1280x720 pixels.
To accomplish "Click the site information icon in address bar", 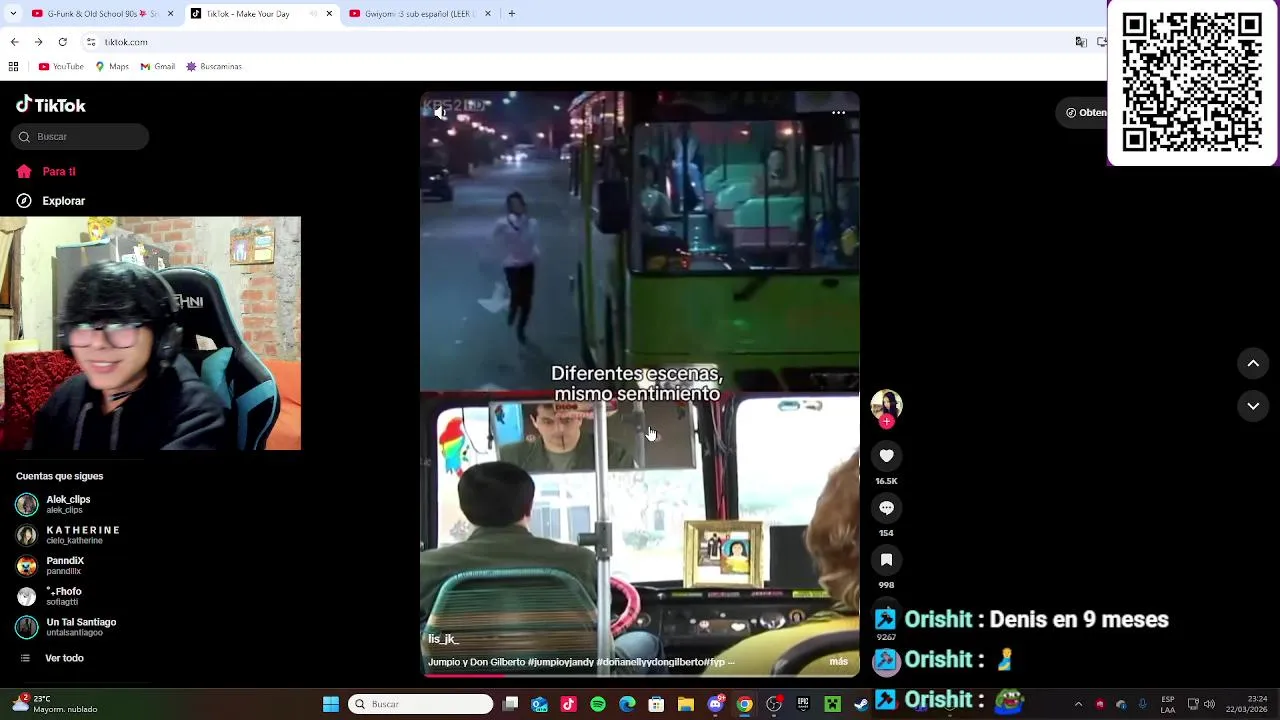I will (x=91, y=42).
